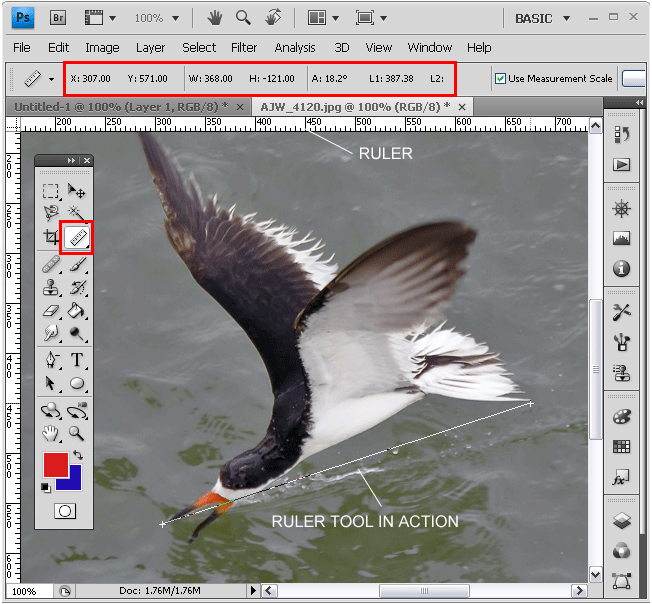Viewport: 652px width, 604px height.
Task: Select the 3D Rotate tool
Action: pos(51,411)
